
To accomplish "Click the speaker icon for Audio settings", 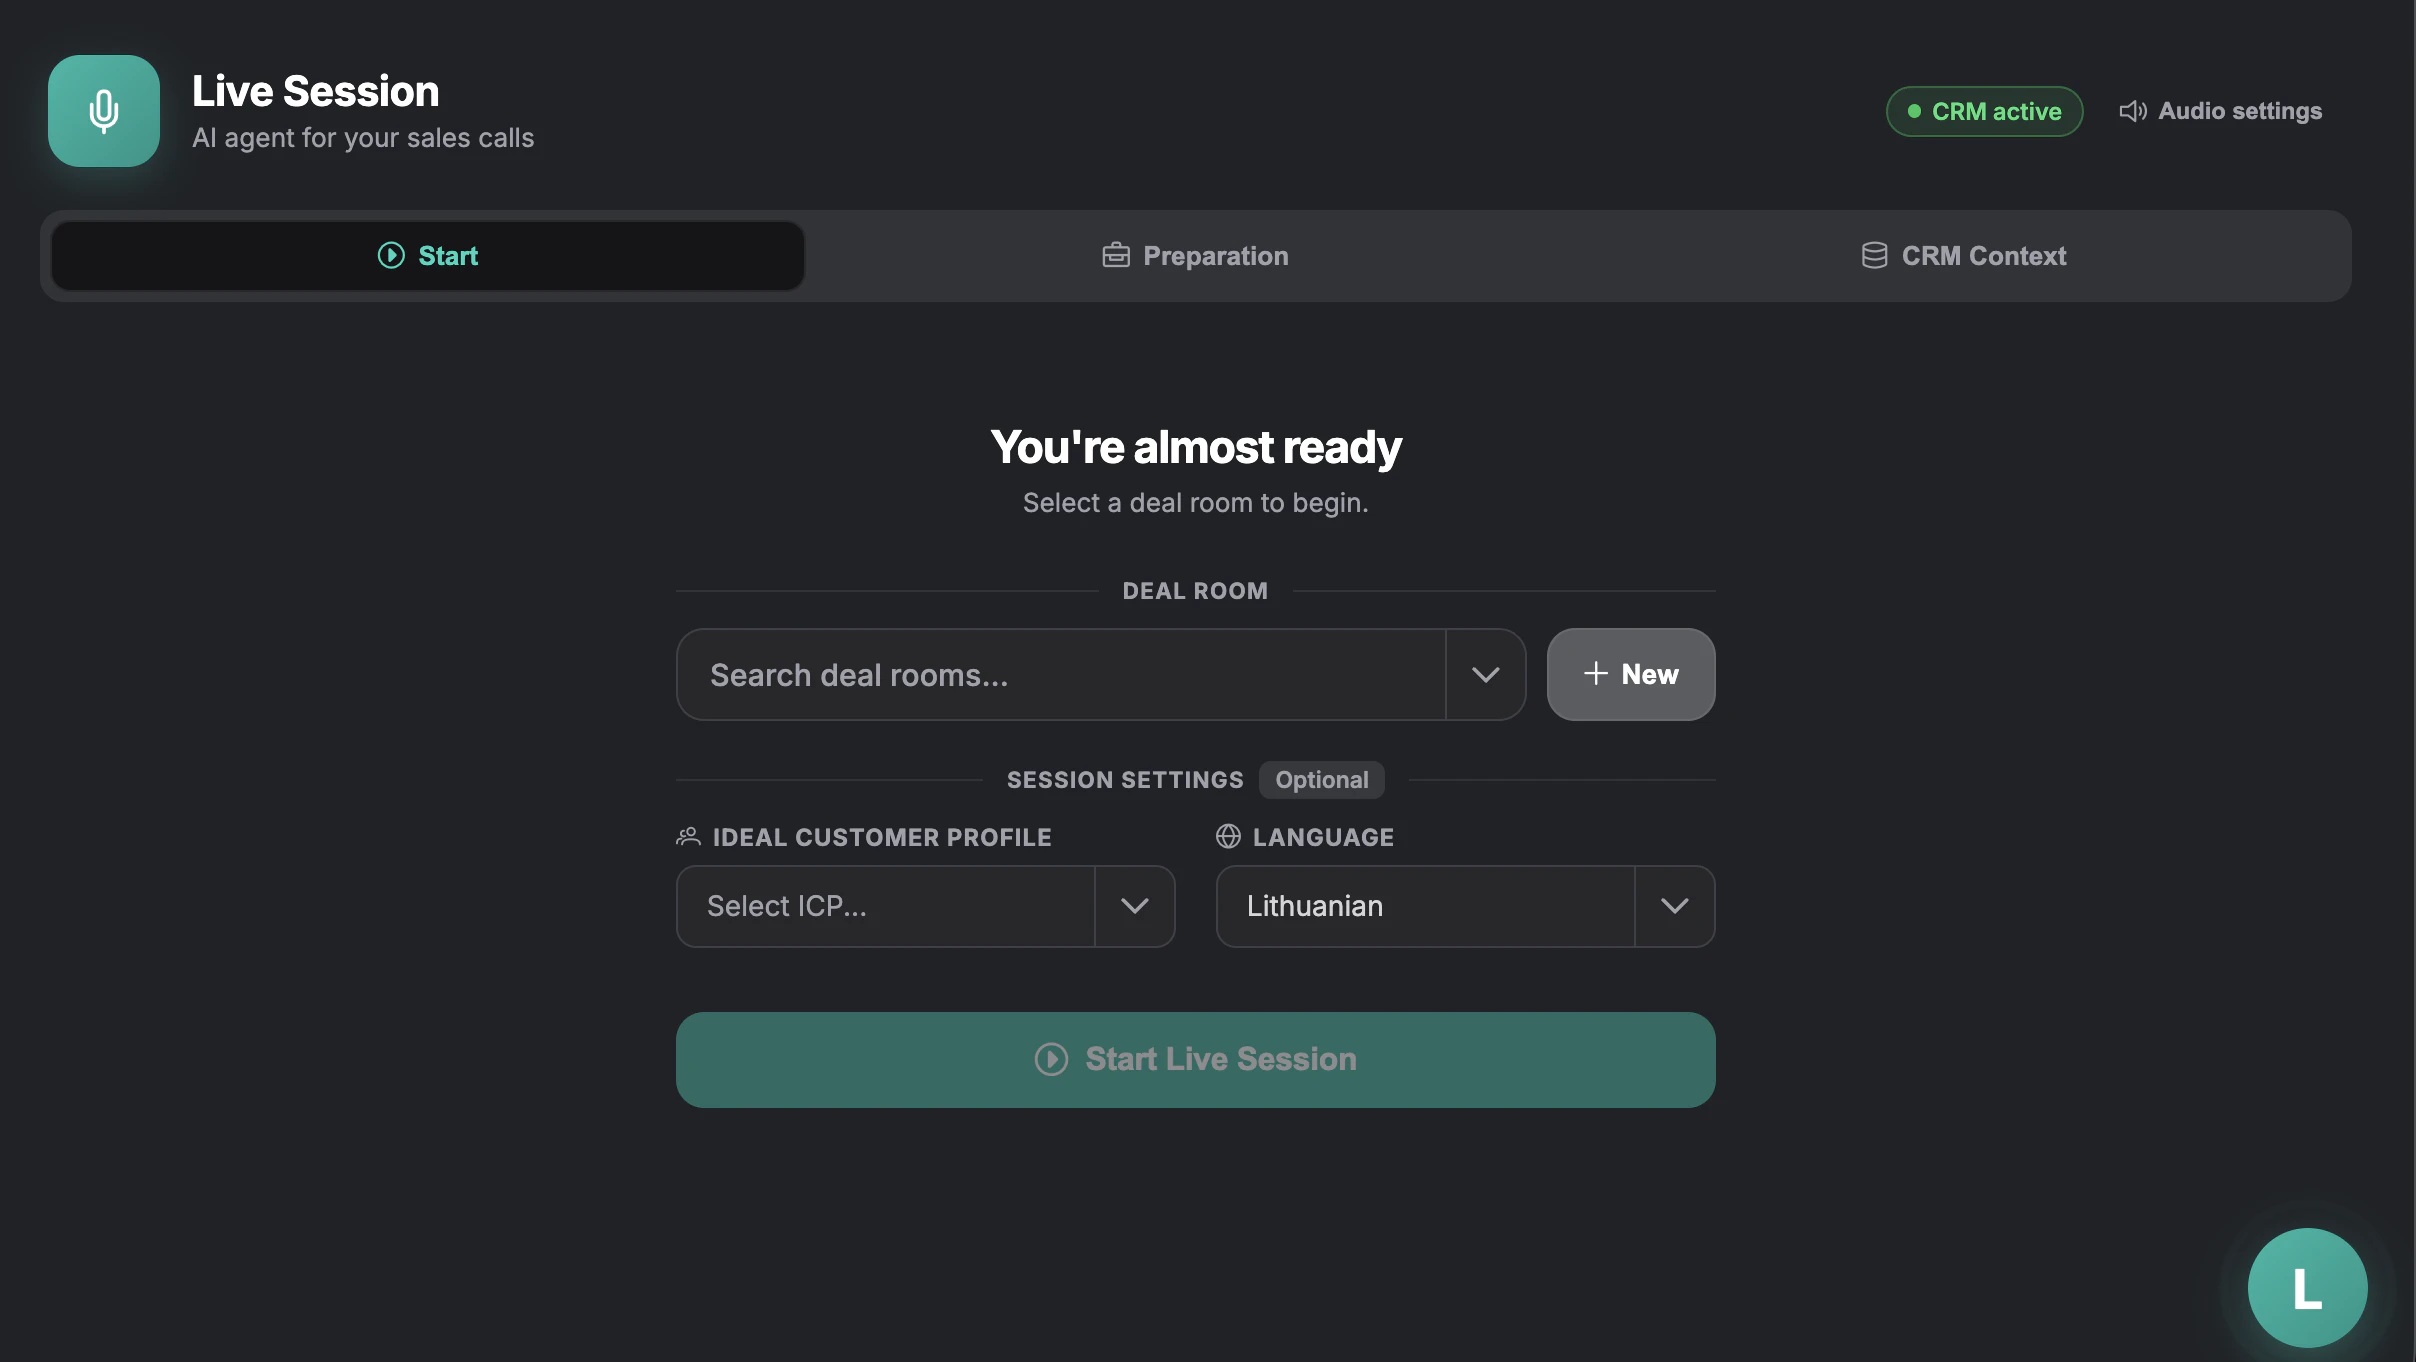I will coord(2134,111).
